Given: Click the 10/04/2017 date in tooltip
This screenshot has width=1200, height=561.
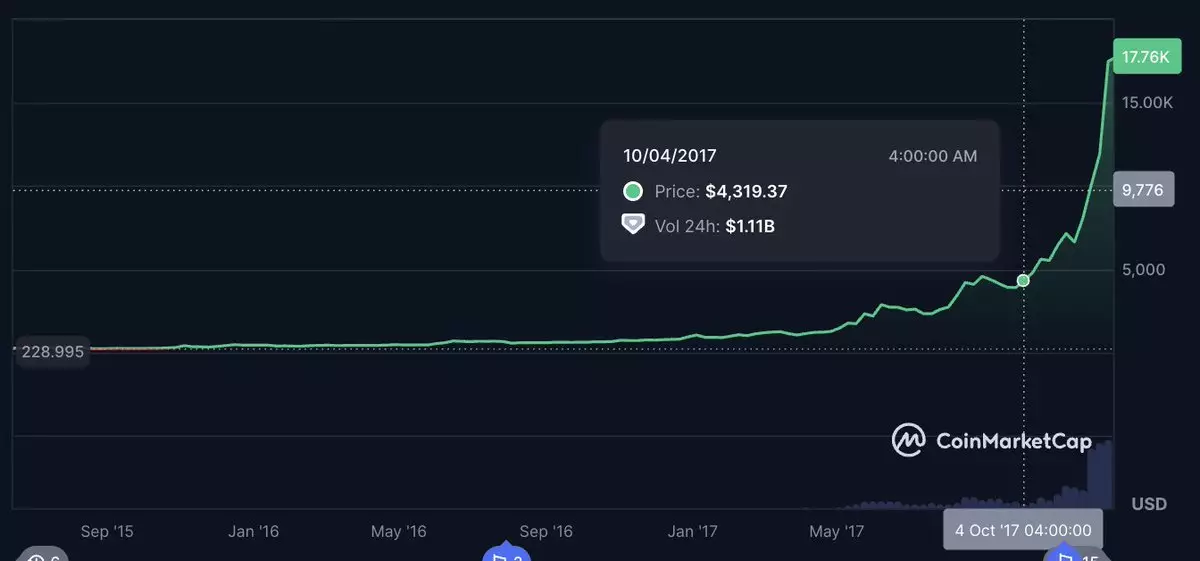Looking at the screenshot, I should click(669, 156).
